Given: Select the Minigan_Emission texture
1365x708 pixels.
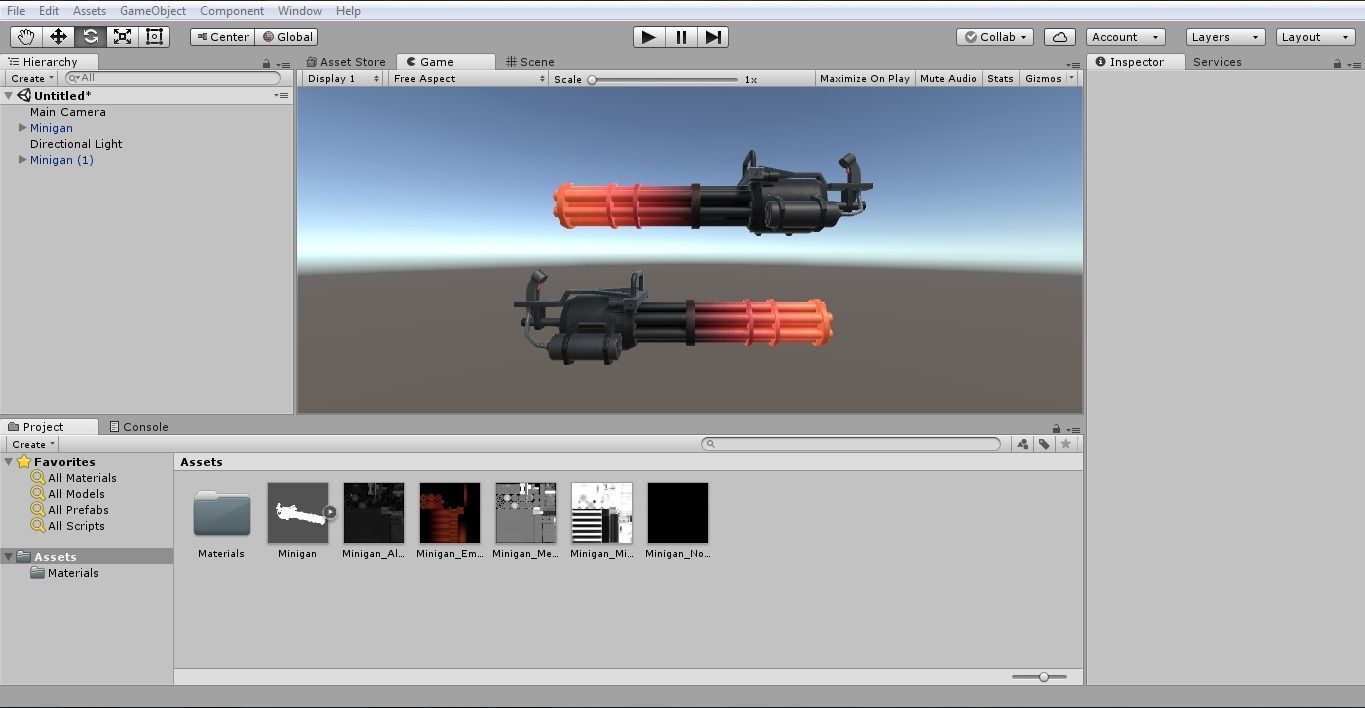Looking at the screenshot, I should [x=450, y=513].
